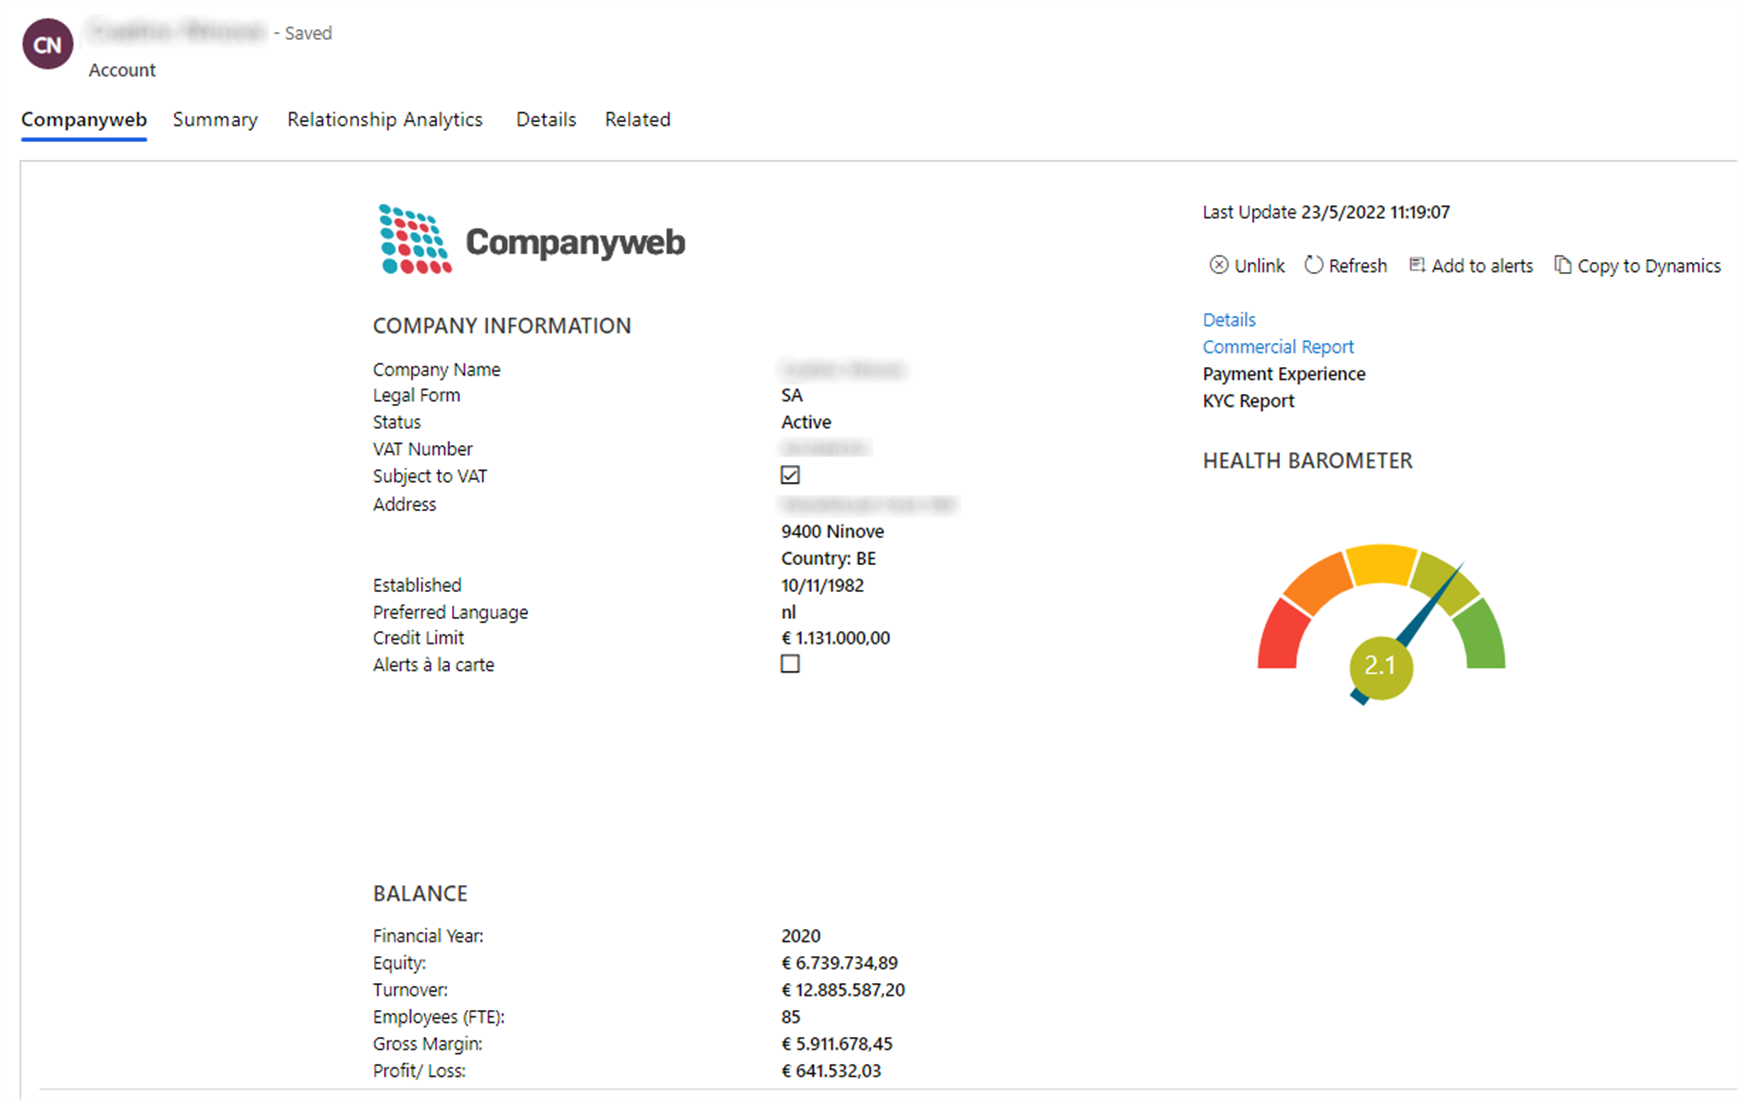Click the Companyweb dotted logo
This screenshot has height=1100, width=1738.
click(415, 240)
